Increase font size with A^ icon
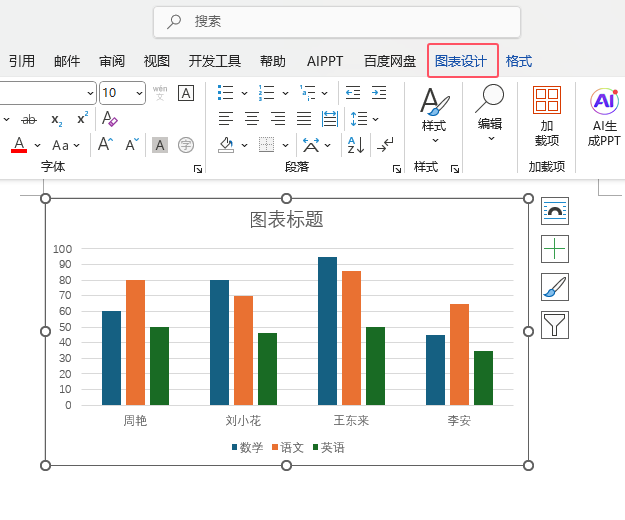 (x=105, y=144)
